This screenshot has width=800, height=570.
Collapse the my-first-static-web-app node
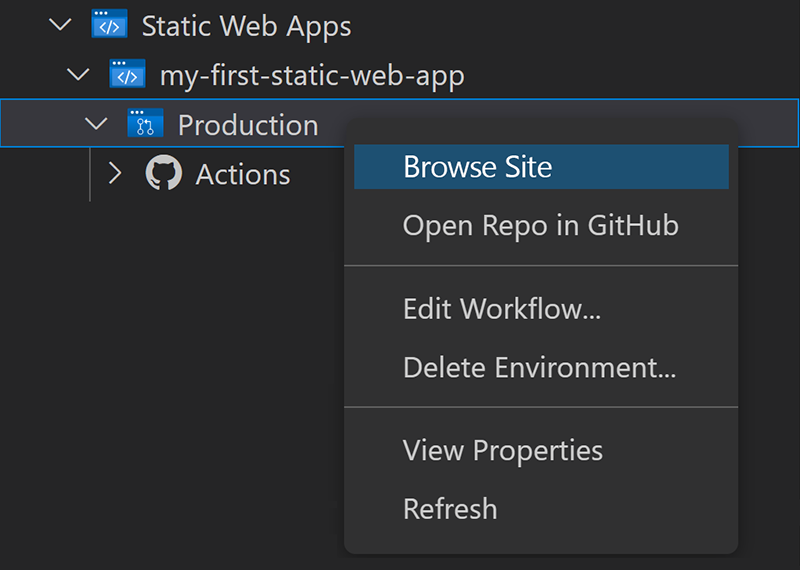[x=79, y=74]
